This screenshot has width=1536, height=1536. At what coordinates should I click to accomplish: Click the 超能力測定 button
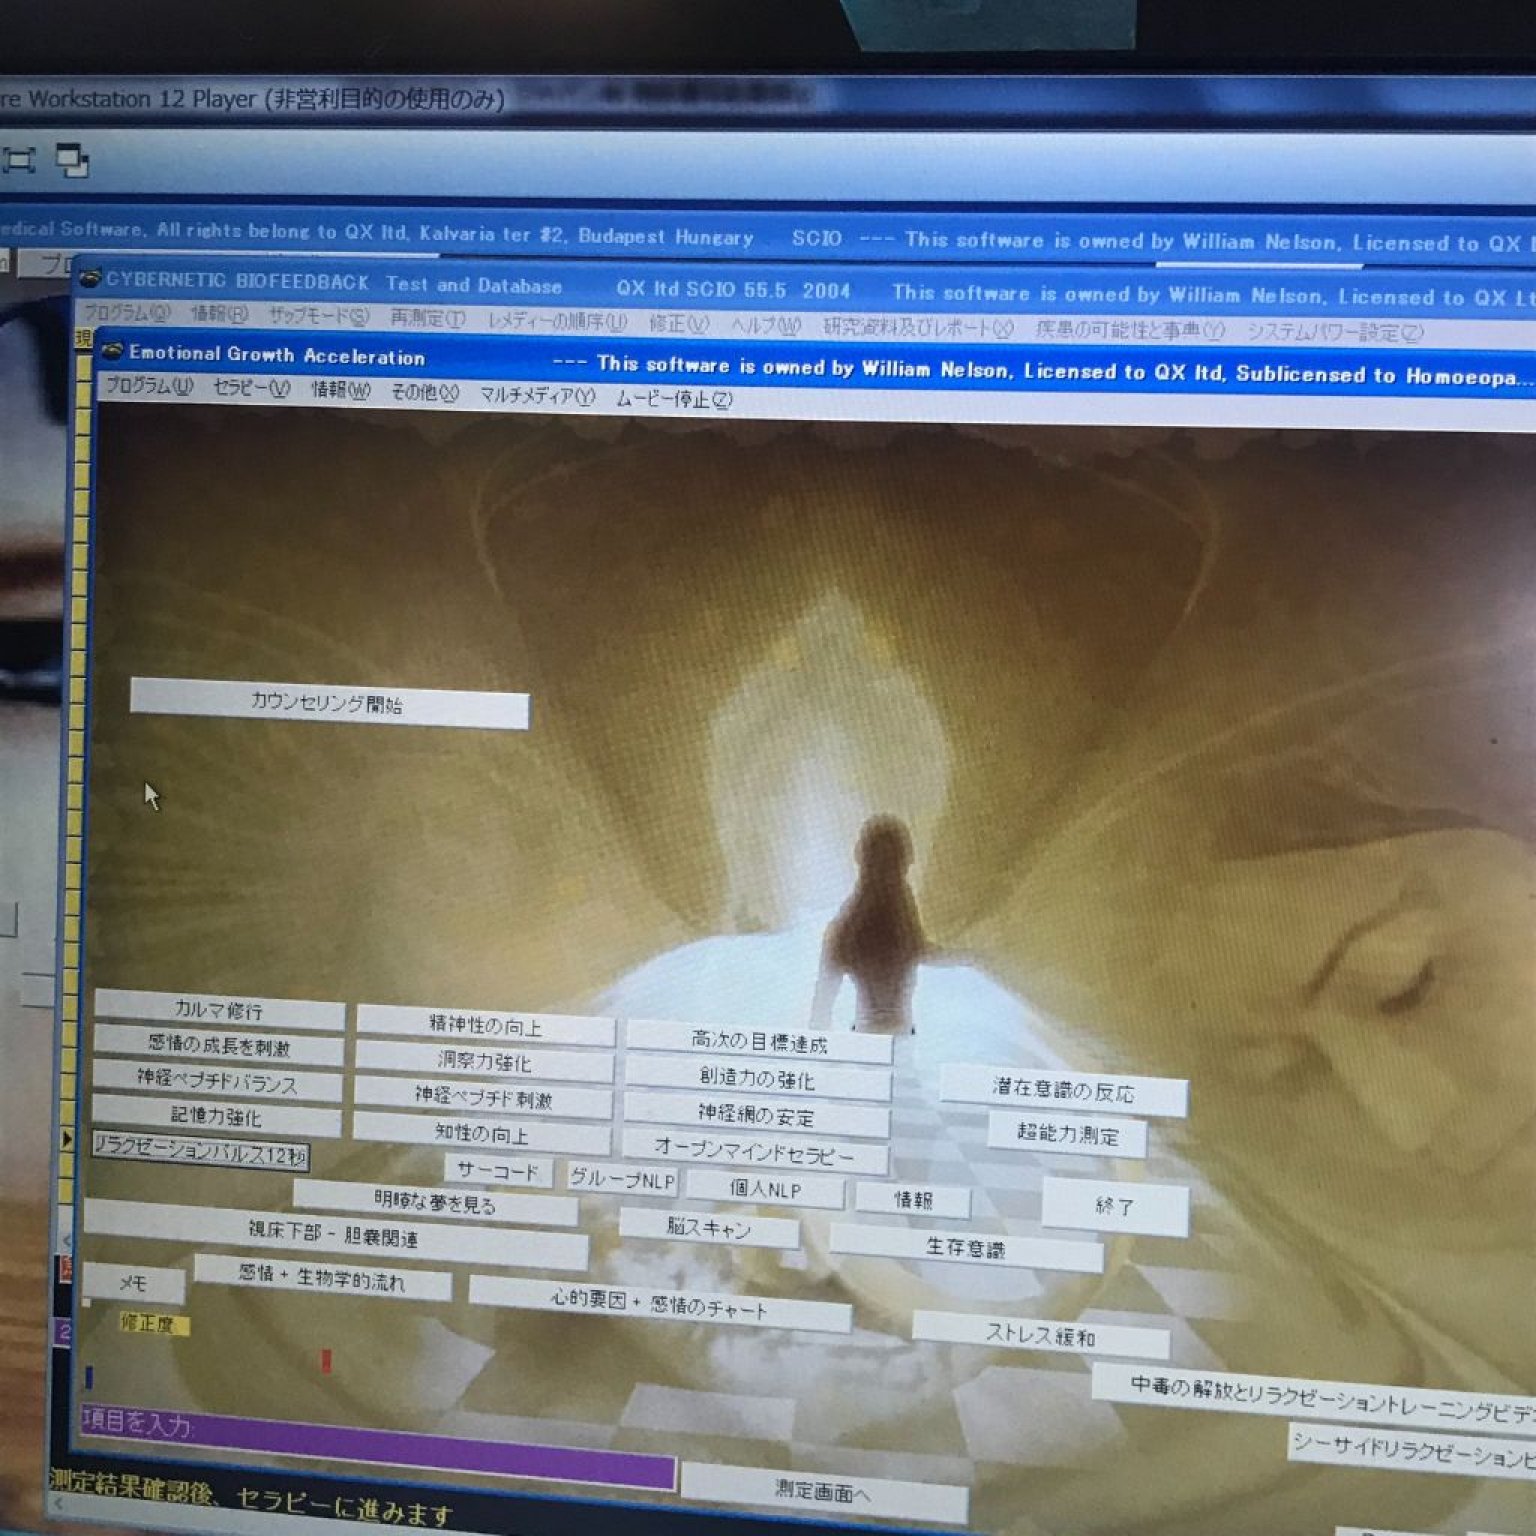1067,1134
